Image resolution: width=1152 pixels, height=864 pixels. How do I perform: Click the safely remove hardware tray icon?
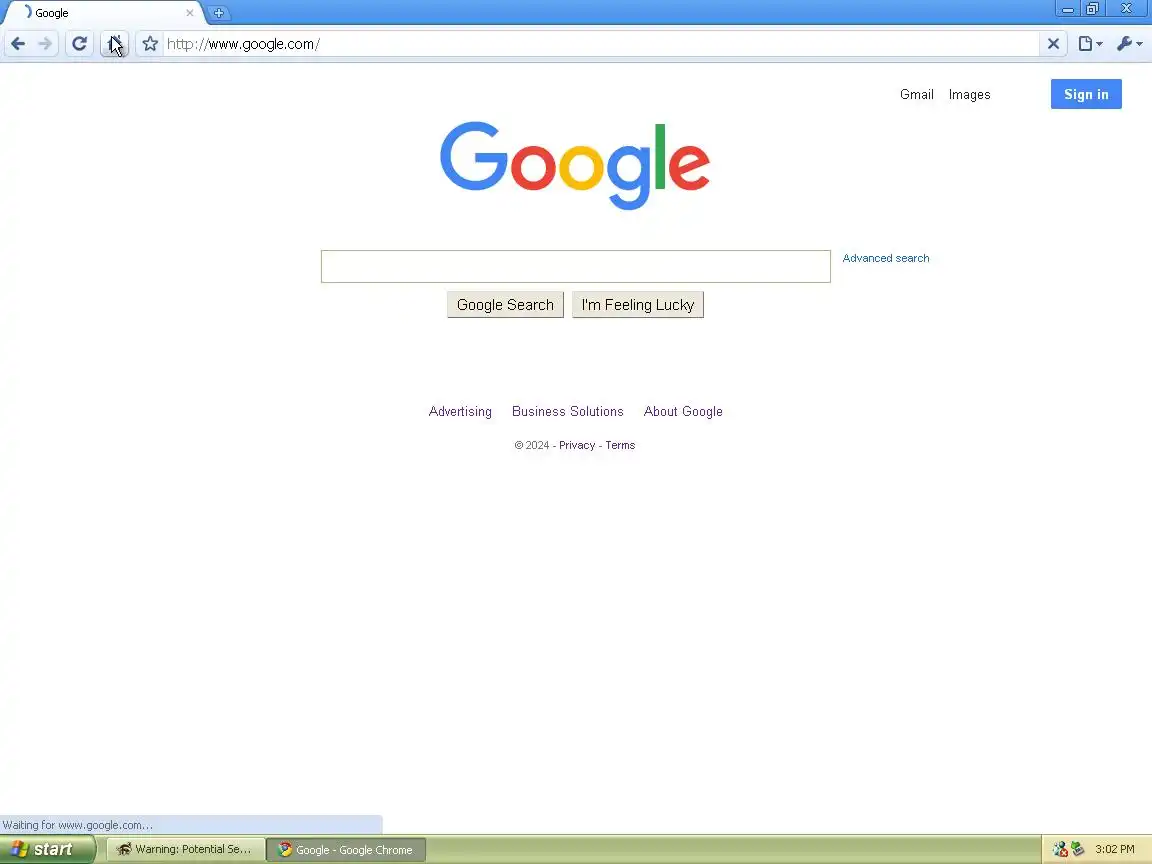click(1077, 849)
